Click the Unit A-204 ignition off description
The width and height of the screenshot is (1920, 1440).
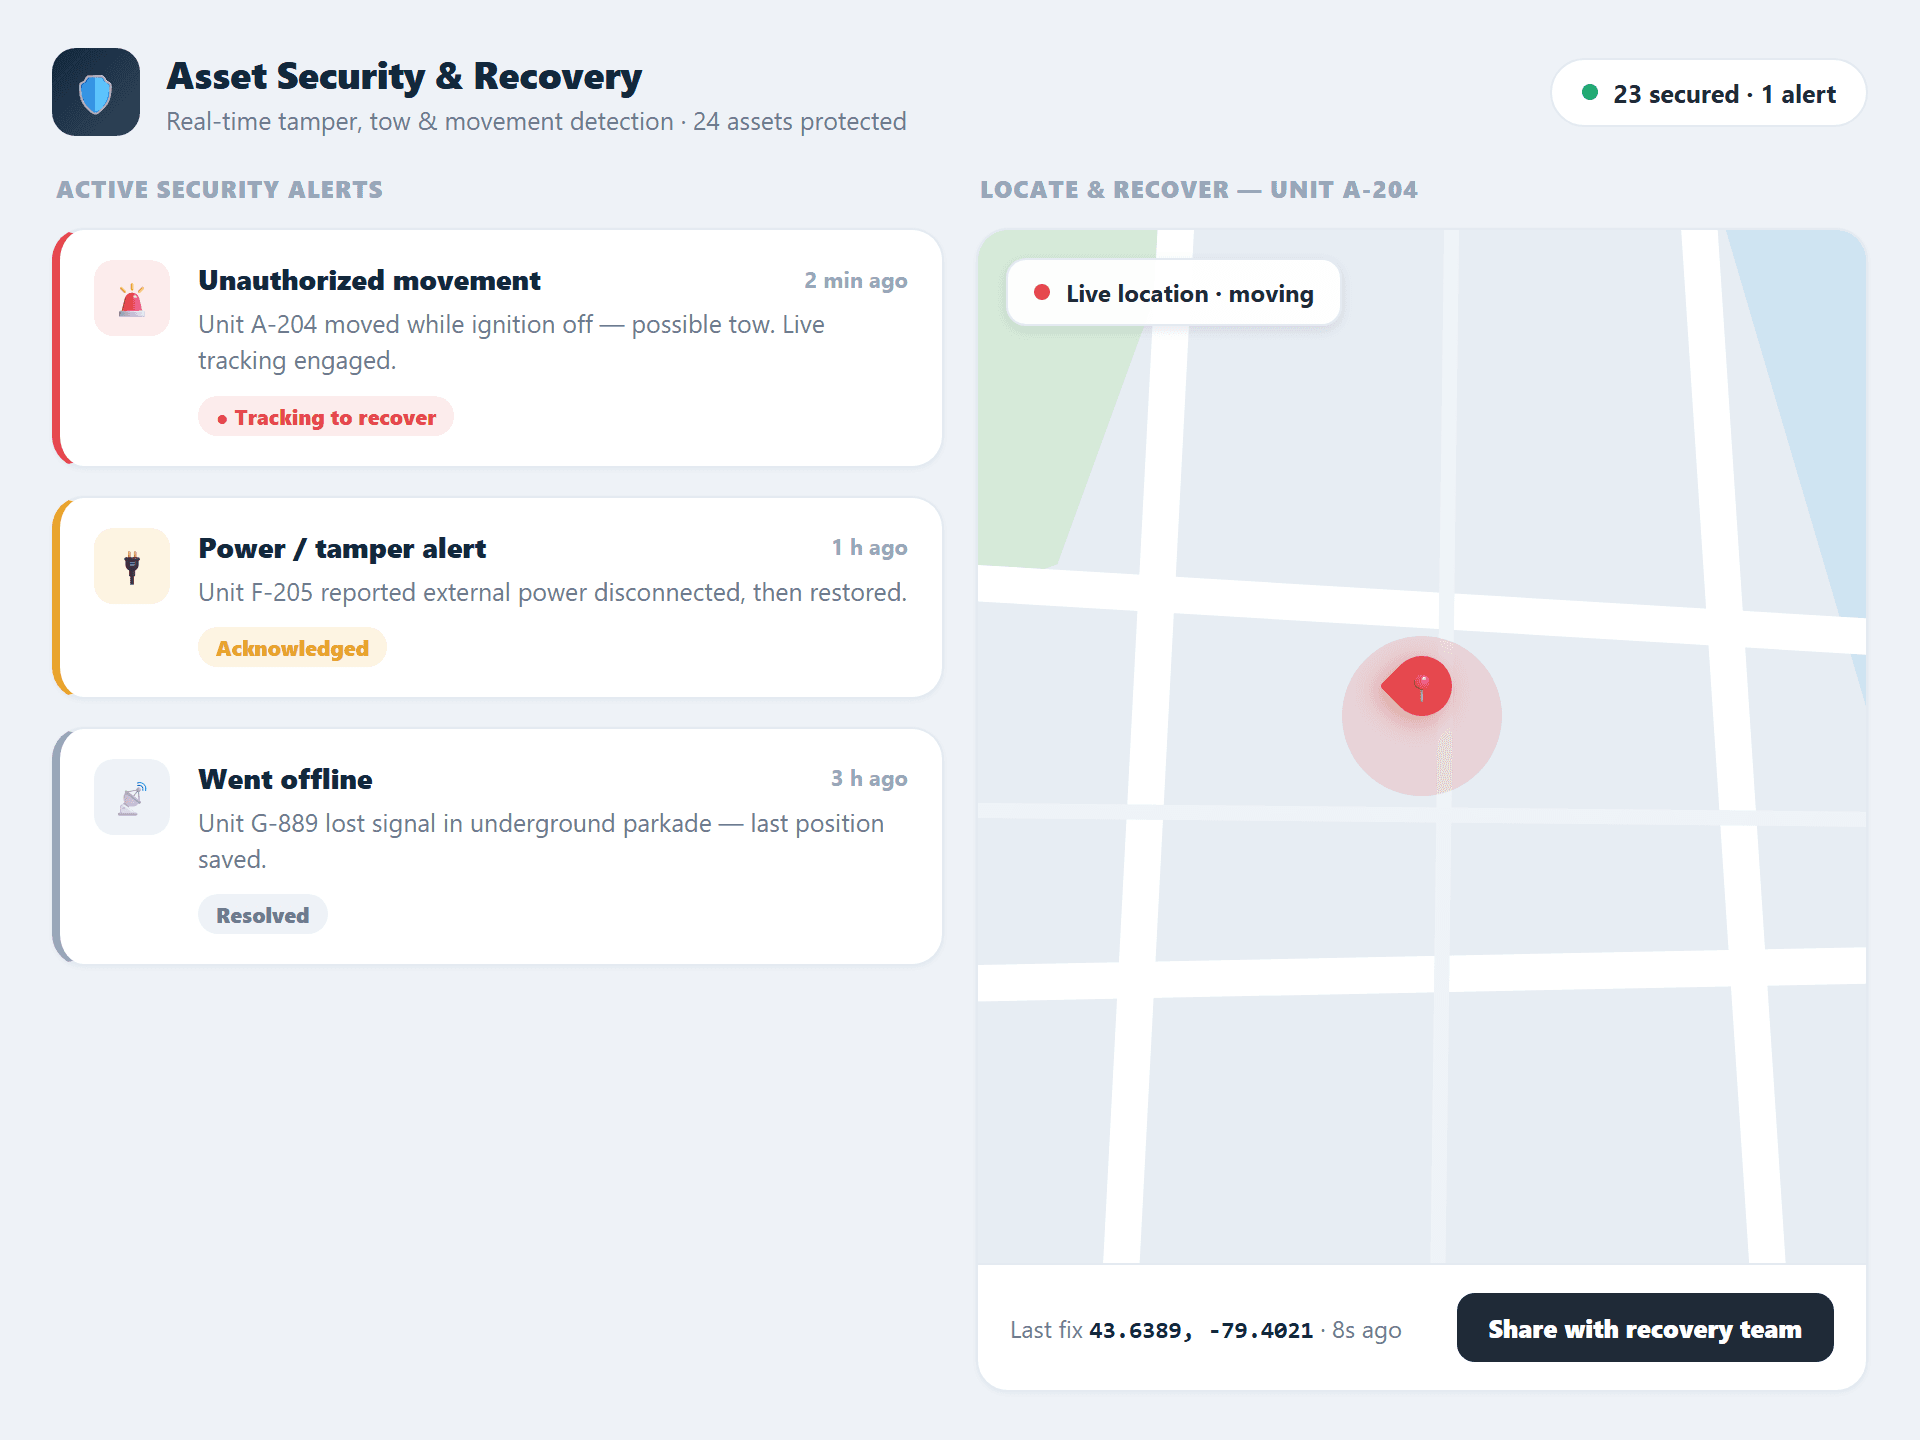511,342
